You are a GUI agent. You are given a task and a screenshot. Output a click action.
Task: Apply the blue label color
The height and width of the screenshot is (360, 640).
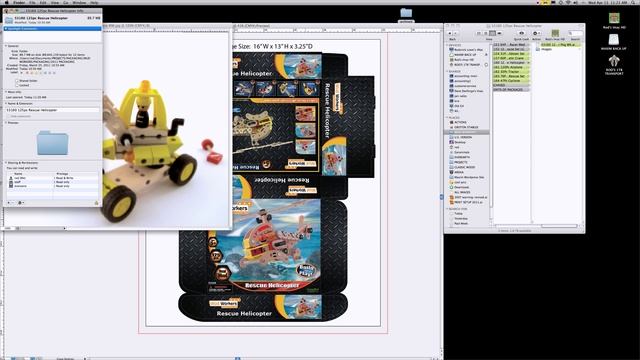[45, 73]
